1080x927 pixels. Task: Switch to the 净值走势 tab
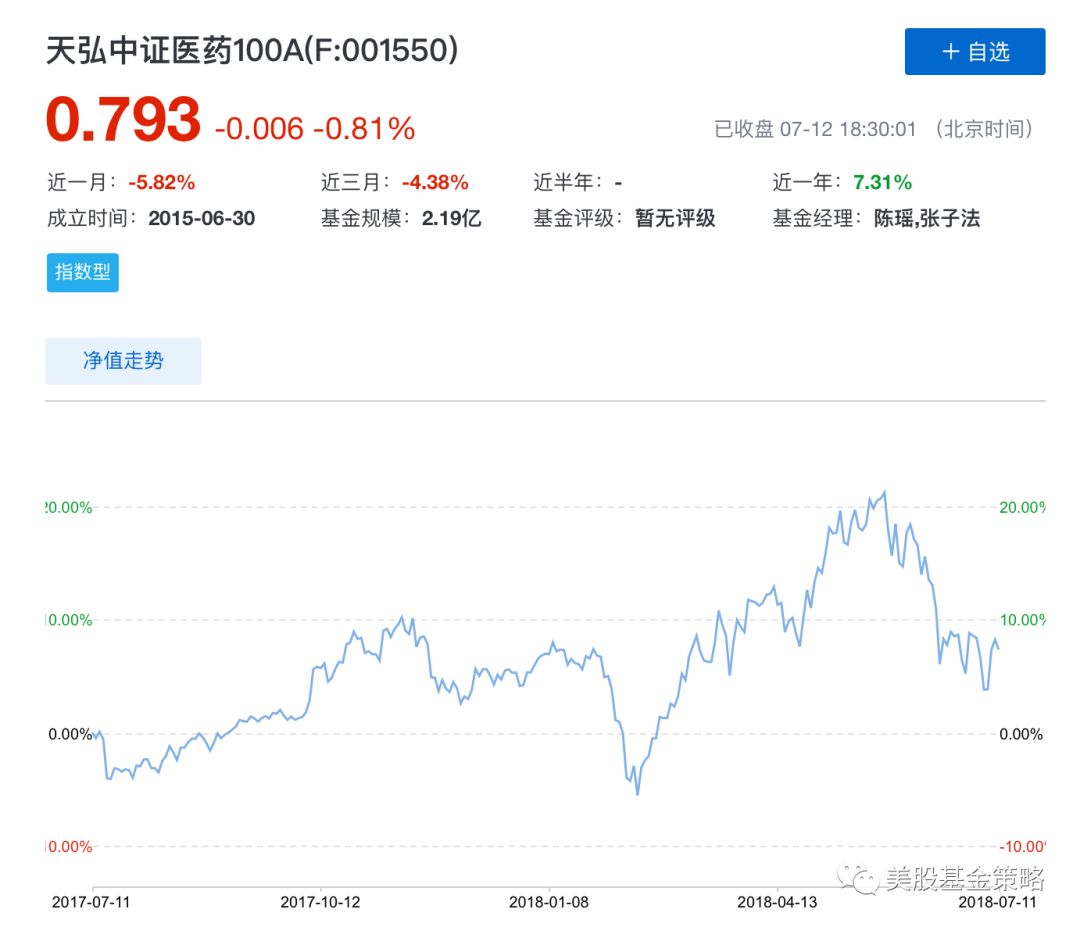click(123, 361)
